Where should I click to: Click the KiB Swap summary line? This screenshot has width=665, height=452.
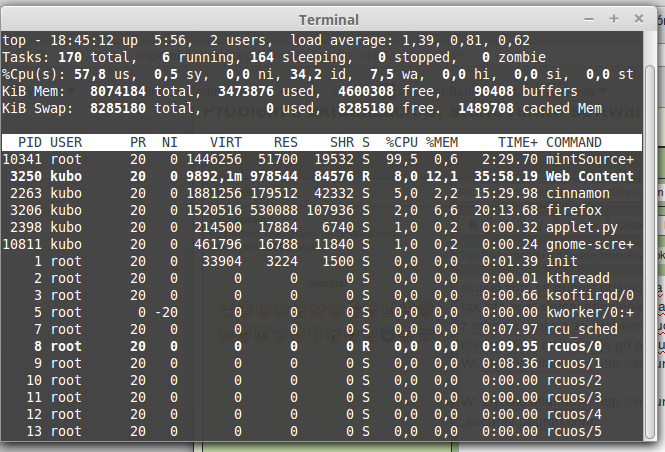(x=300, y=108)
